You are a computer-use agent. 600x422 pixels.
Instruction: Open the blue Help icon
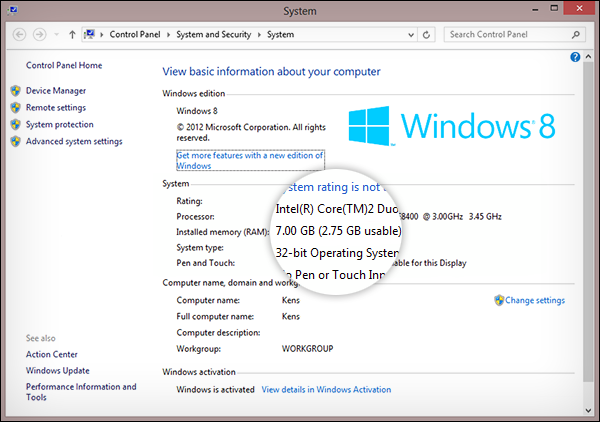(575, 57)
